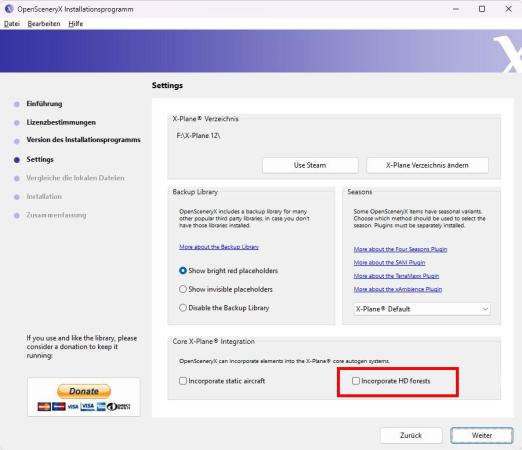
Task: Open the Datei menu
Action: [12, 24]
